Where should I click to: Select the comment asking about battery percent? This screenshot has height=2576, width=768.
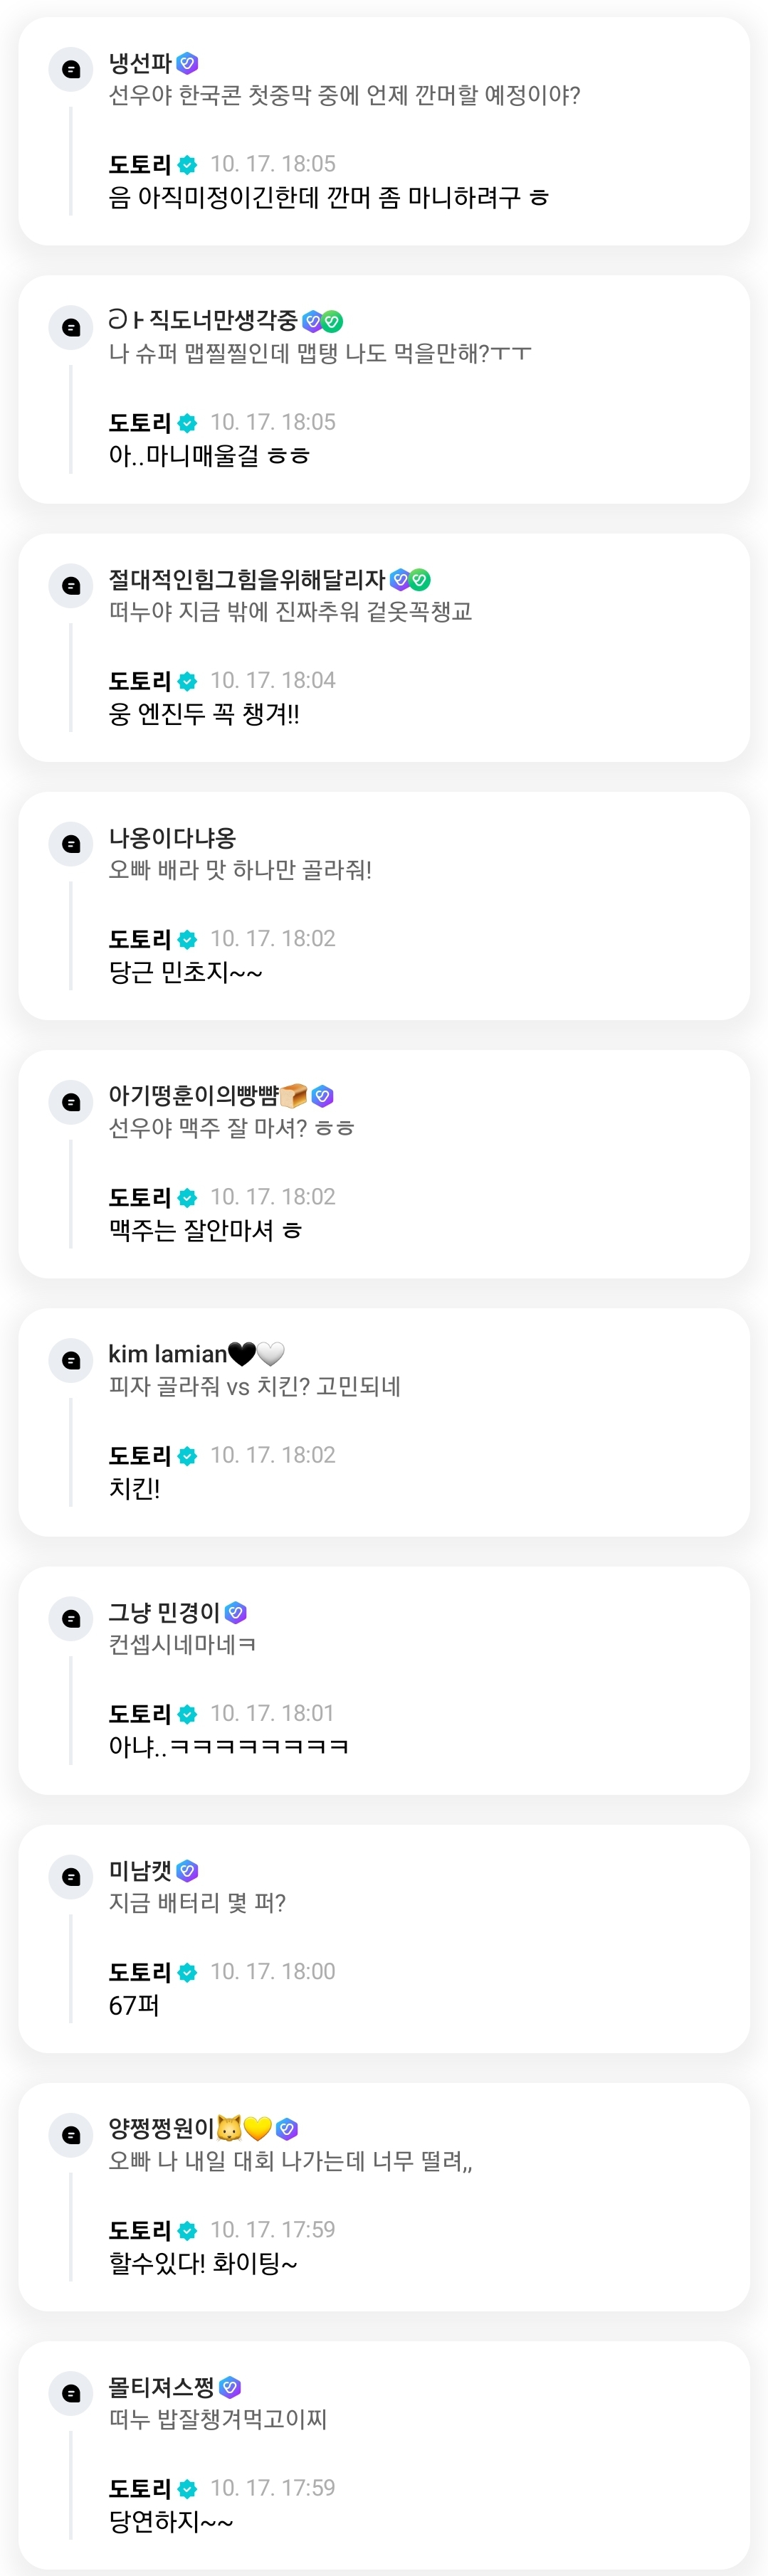coord(197,1903)
